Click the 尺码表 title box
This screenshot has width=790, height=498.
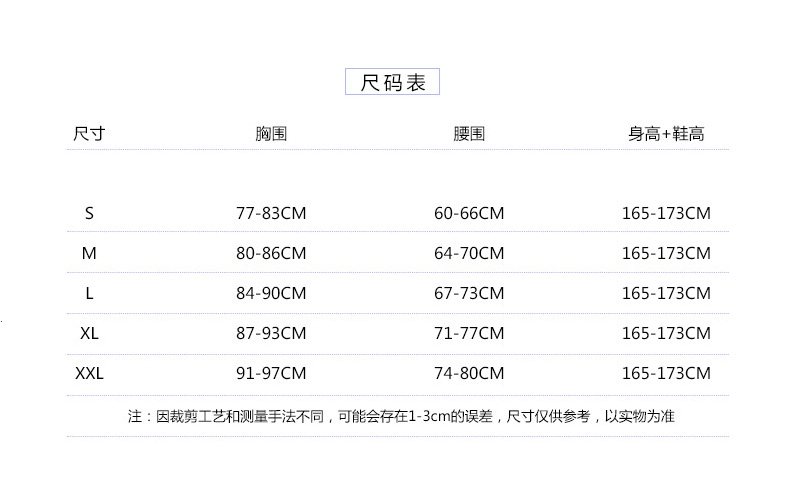coord(393,83)
